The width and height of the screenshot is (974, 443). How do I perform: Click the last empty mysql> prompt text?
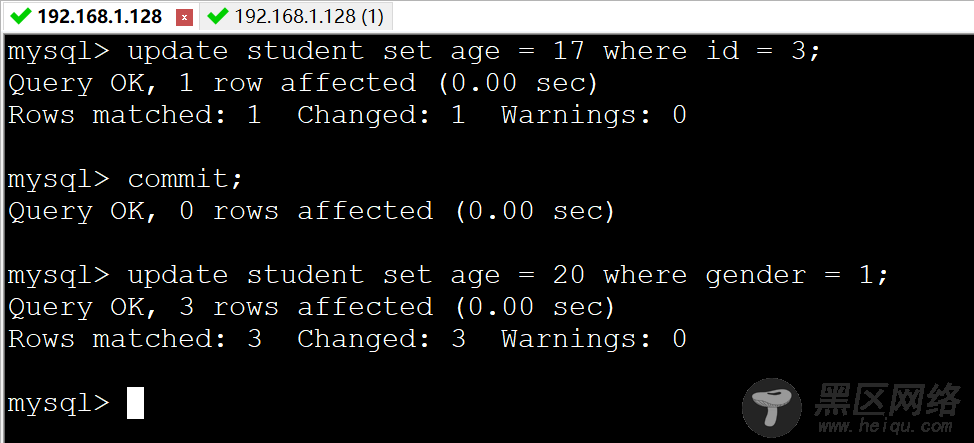coord(58,404)
